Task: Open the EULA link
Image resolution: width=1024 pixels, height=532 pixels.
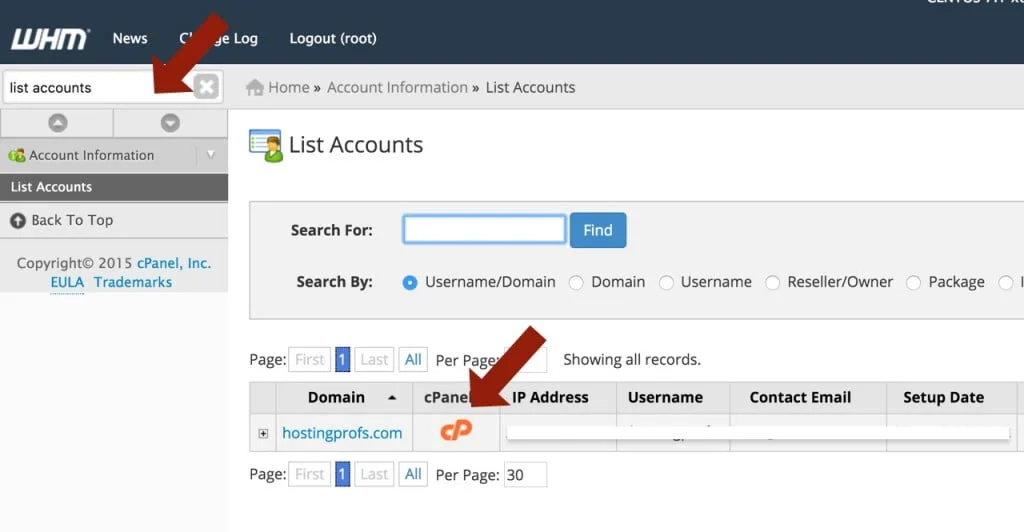Action: coord(67,282)
